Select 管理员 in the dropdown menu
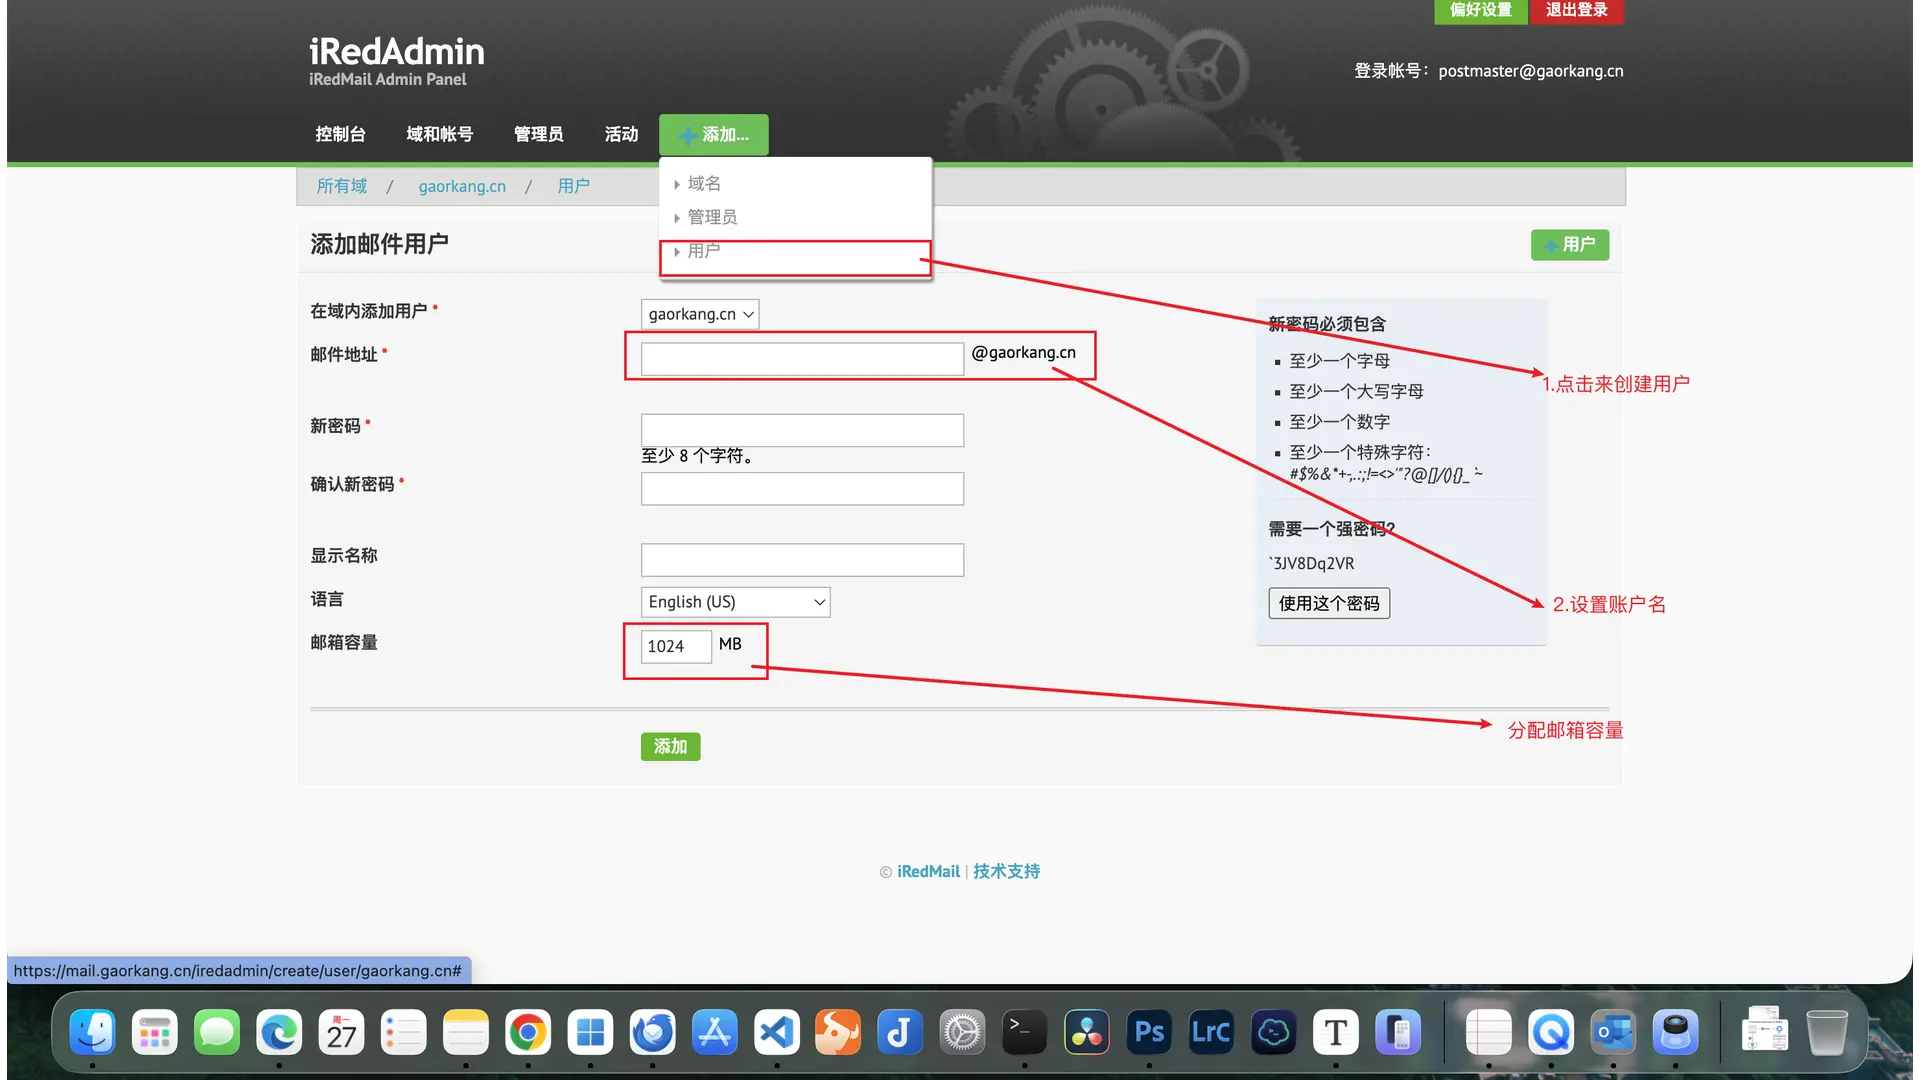Viewport: 1920px width, 1080px height. (712, 217)
